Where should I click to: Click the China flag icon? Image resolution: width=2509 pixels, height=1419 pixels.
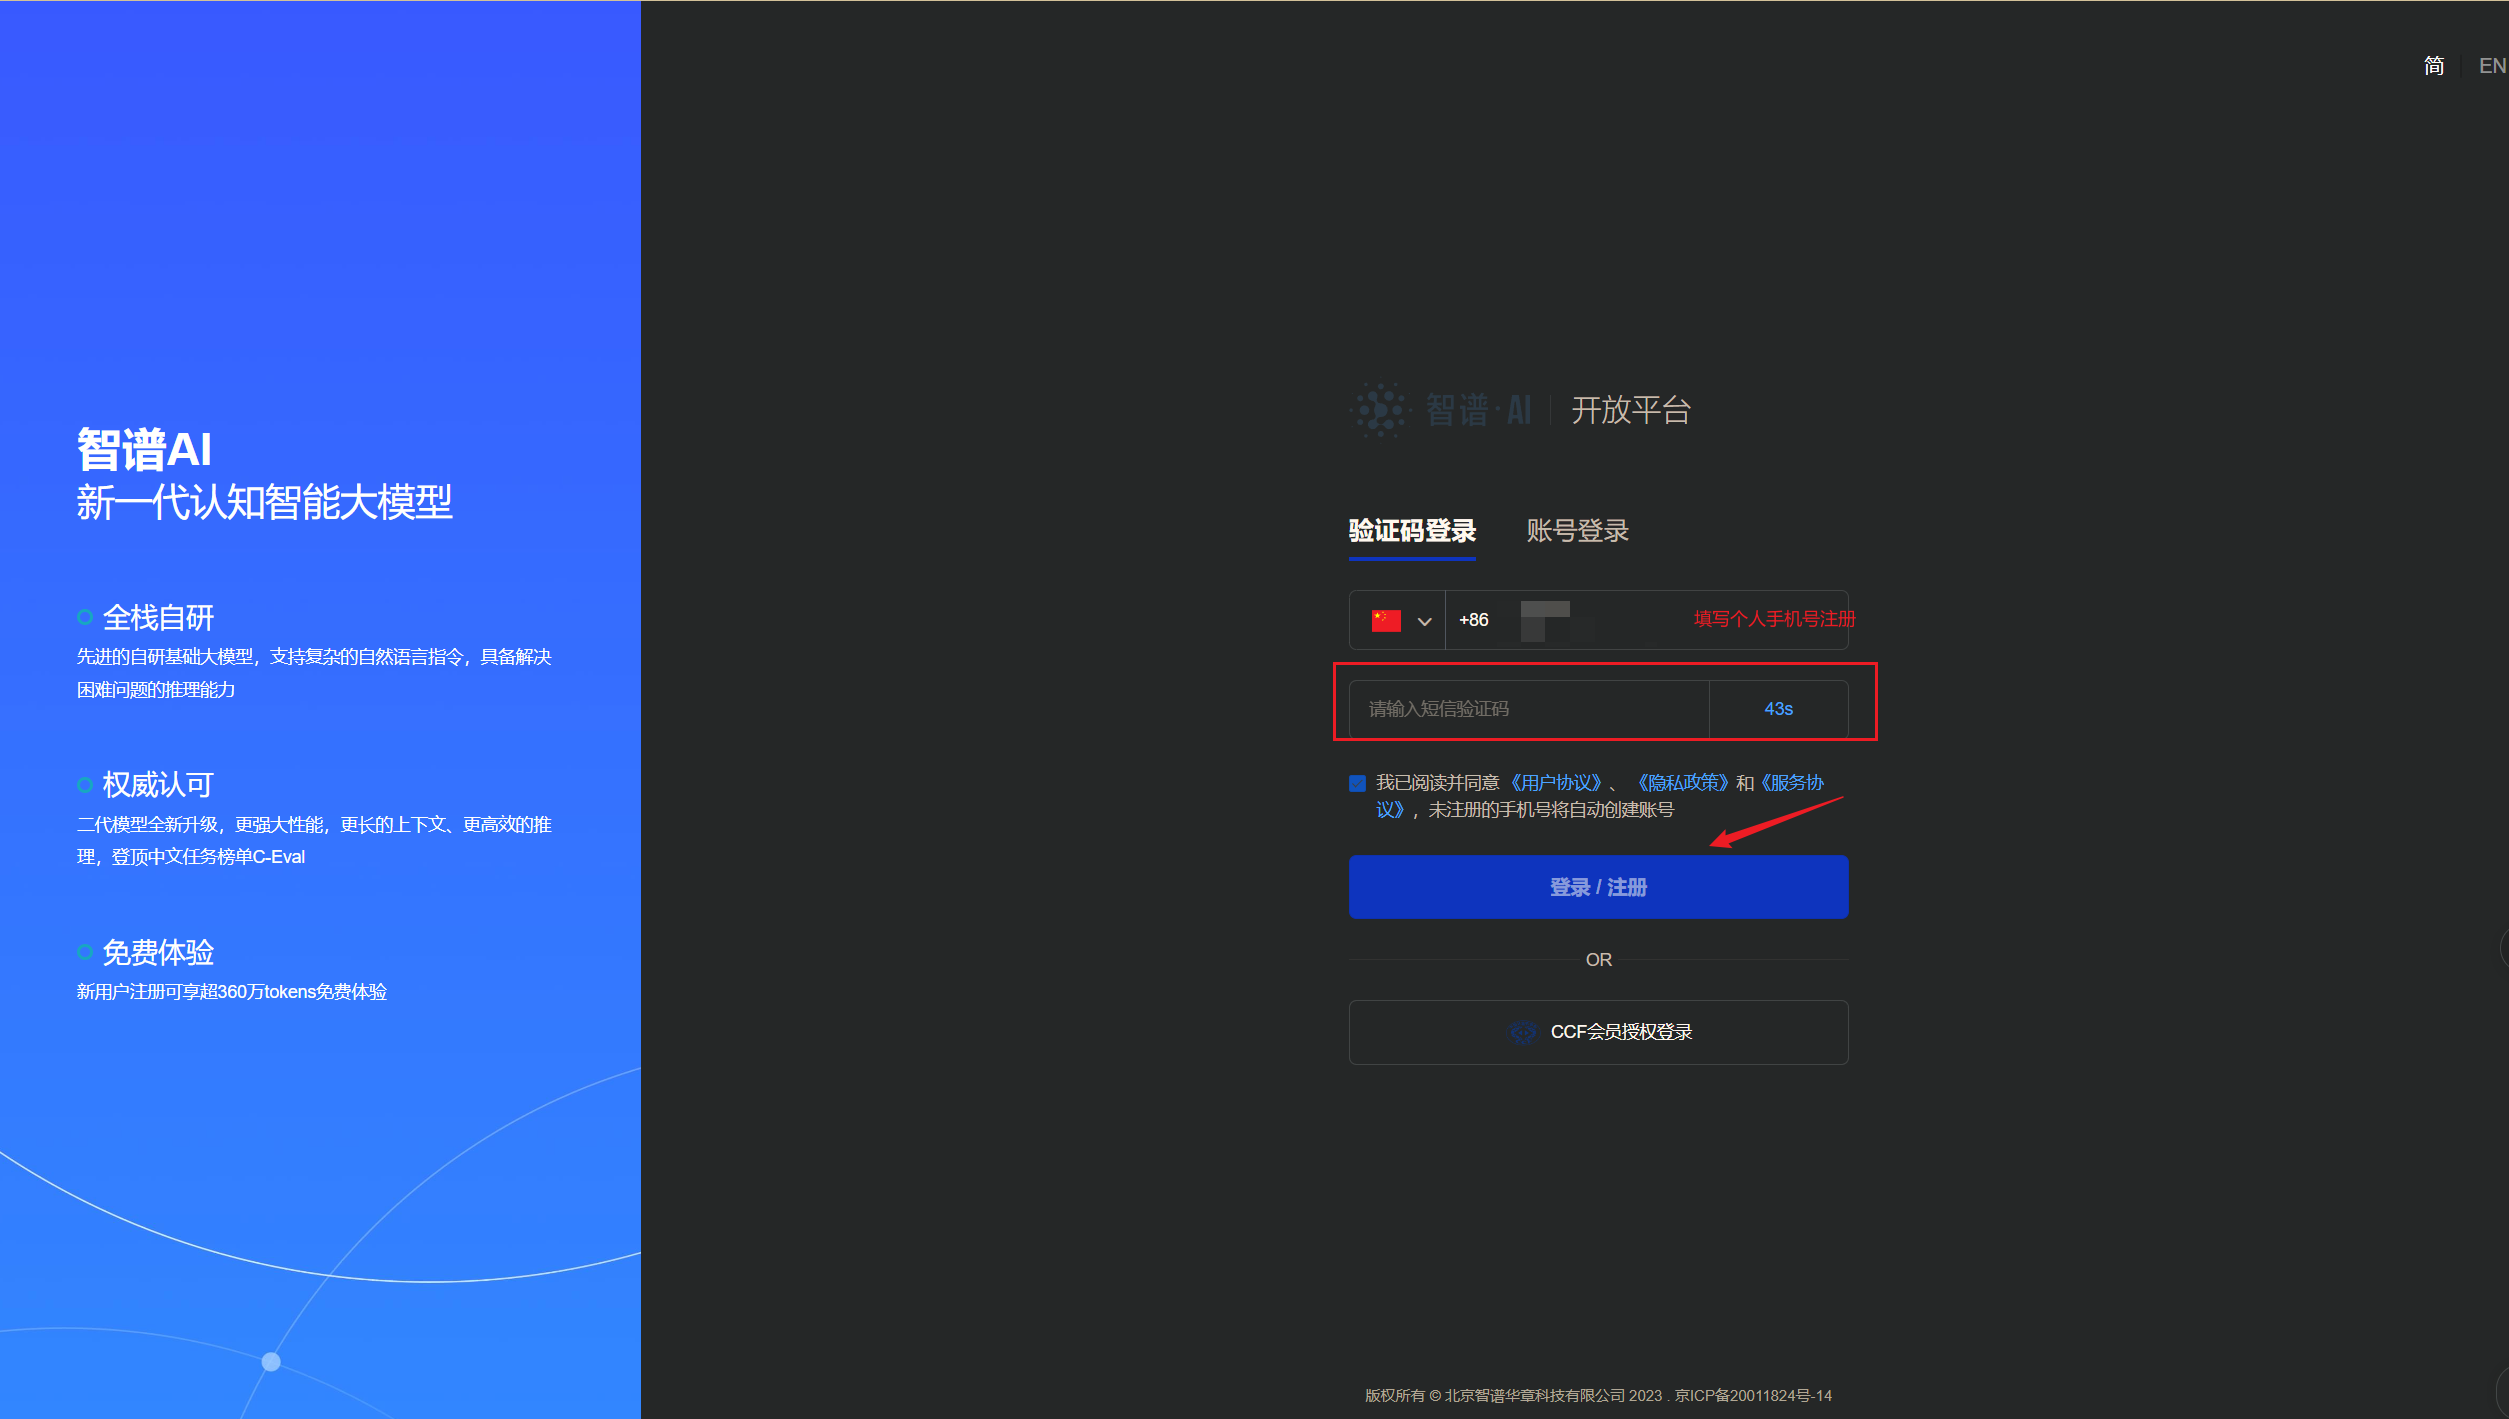click(x=1386, y=621)
